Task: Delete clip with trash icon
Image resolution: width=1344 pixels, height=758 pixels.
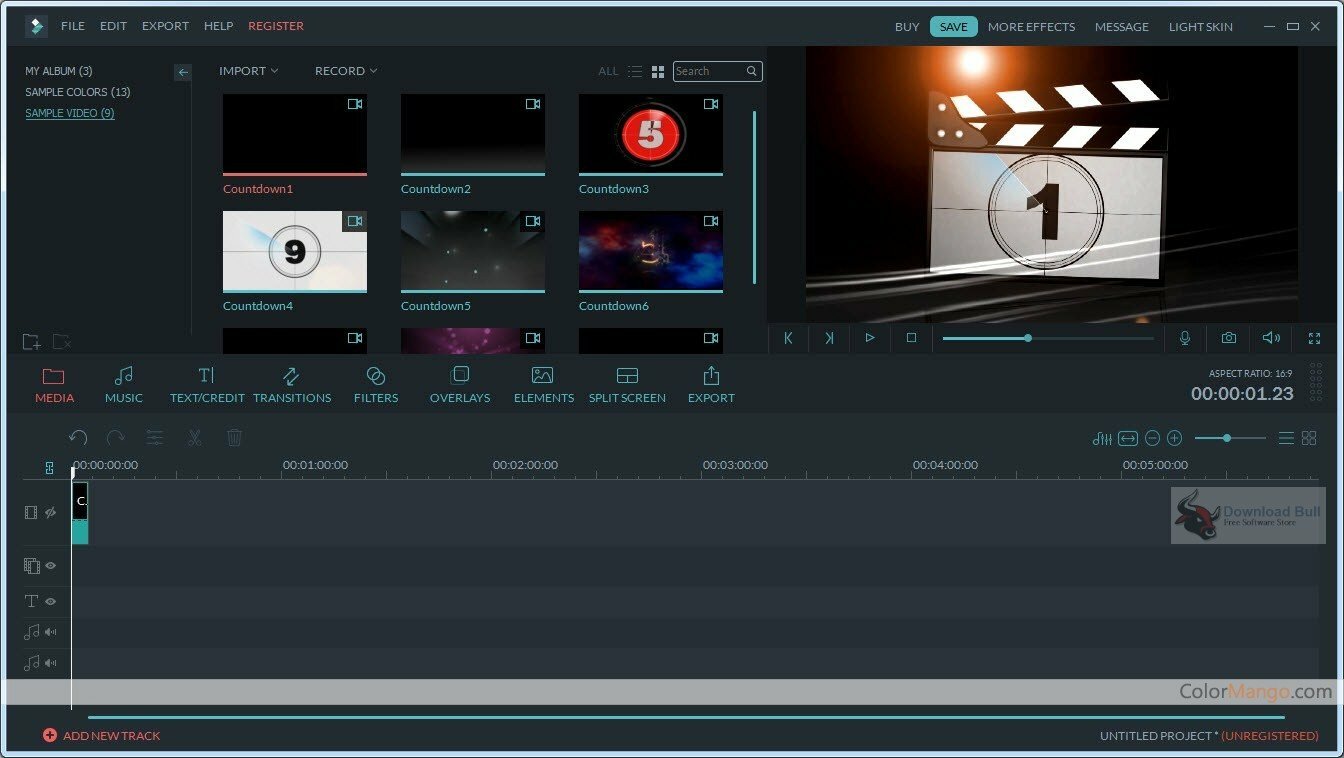Action: 234,438
